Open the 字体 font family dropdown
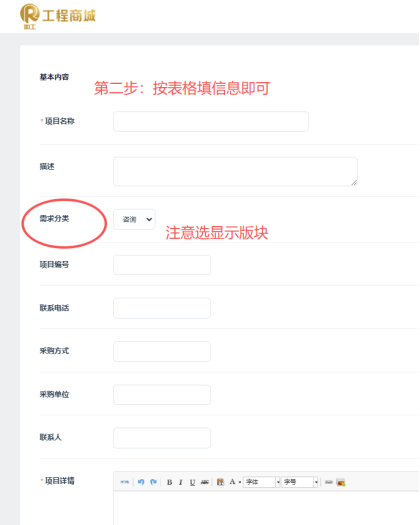 pyautogui.click(x=262, y=482)
